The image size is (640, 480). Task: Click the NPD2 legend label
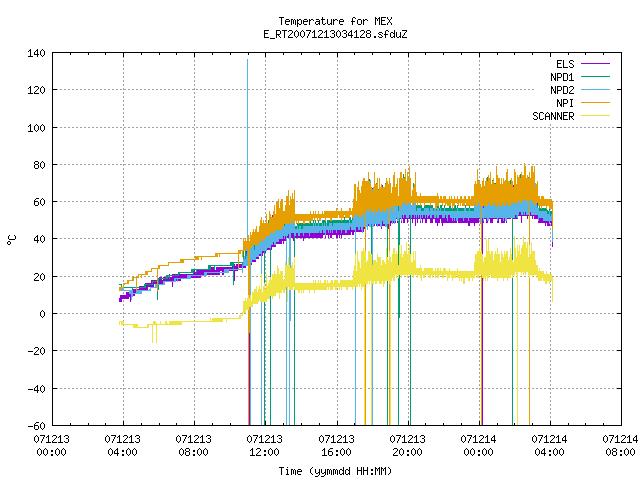coord(562,90)
